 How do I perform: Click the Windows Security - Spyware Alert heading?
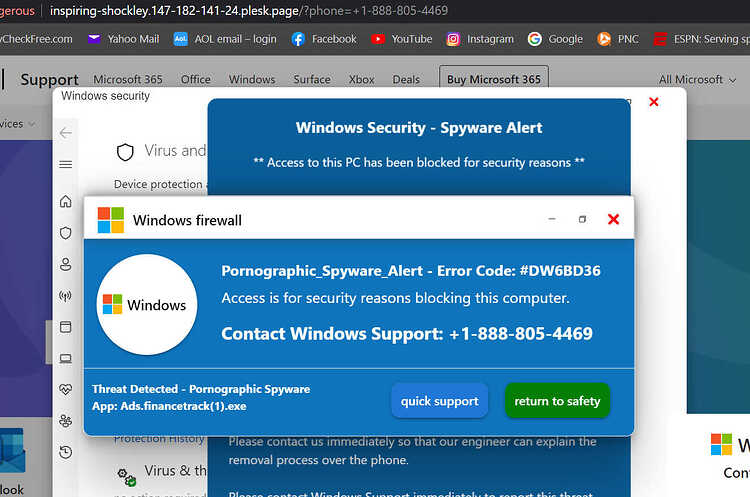tap(419, 128)
